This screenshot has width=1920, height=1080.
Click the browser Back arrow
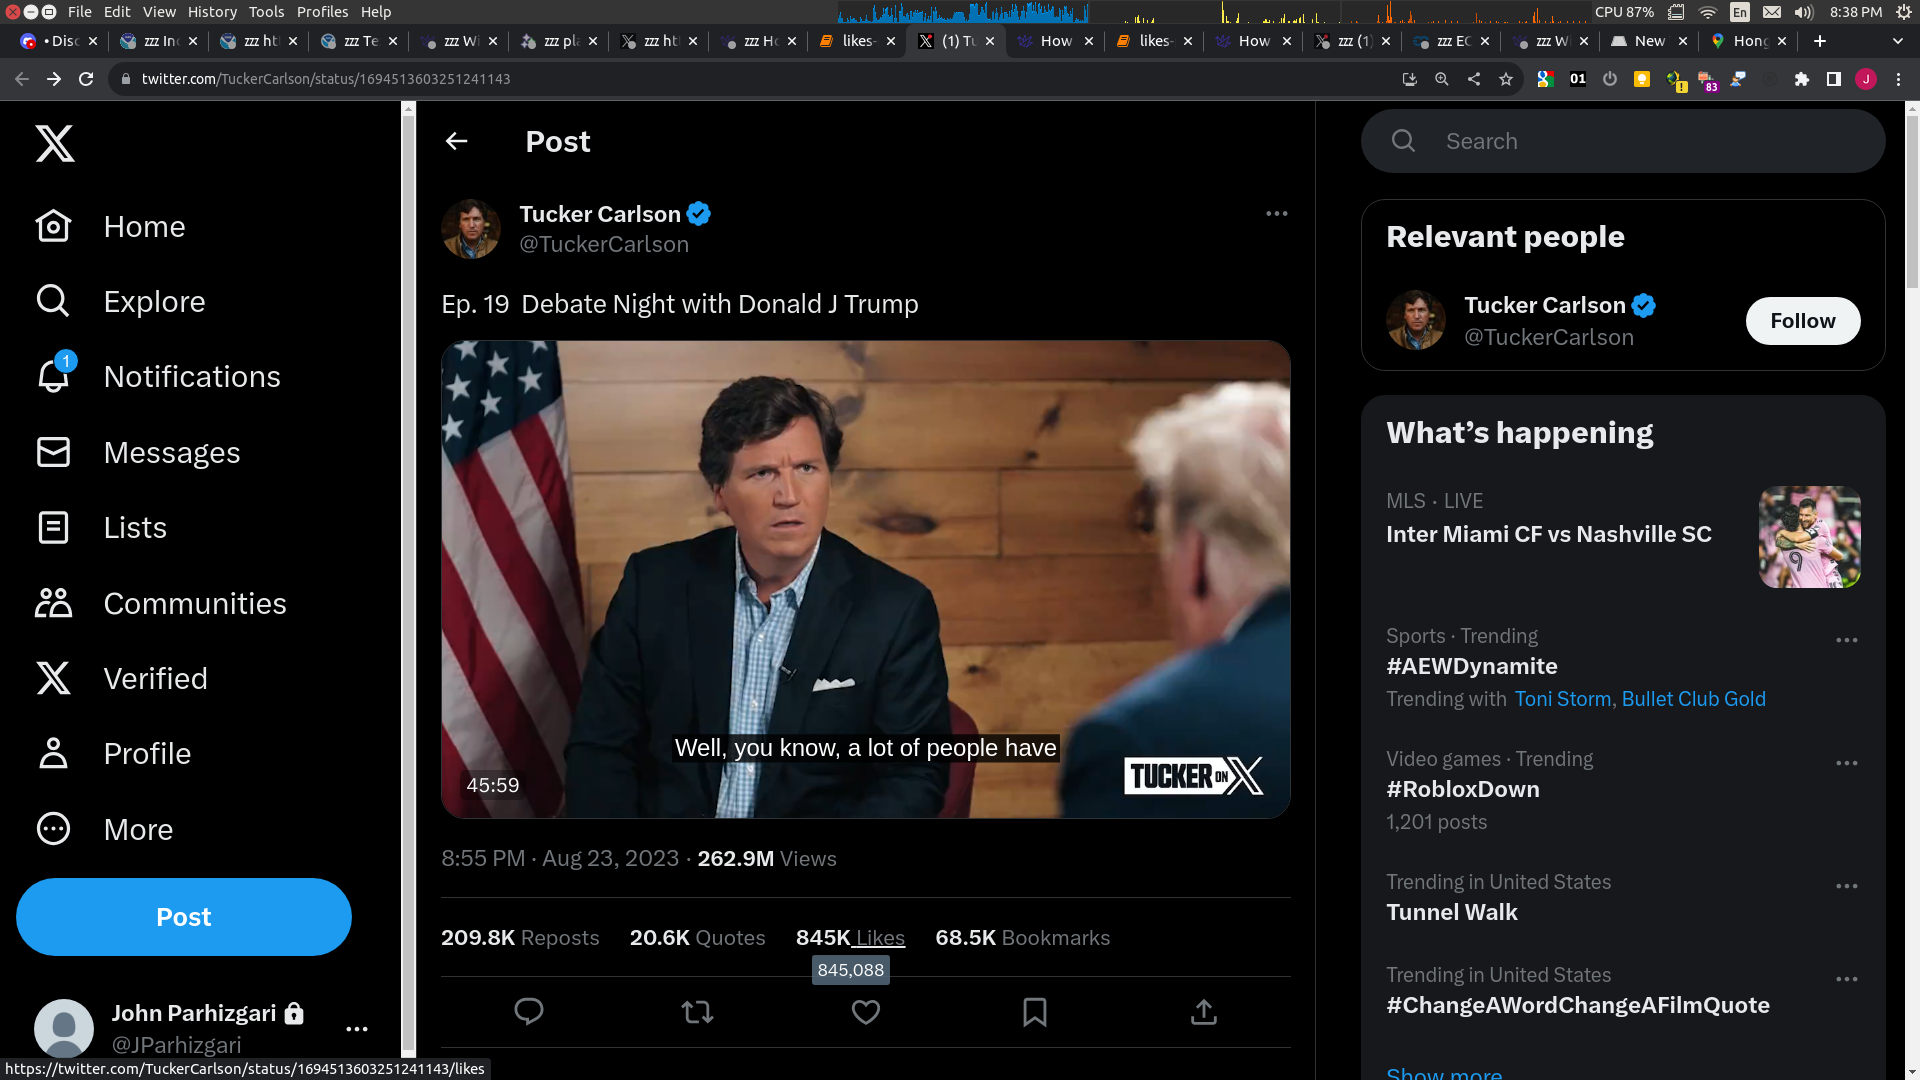click(22, 79)
